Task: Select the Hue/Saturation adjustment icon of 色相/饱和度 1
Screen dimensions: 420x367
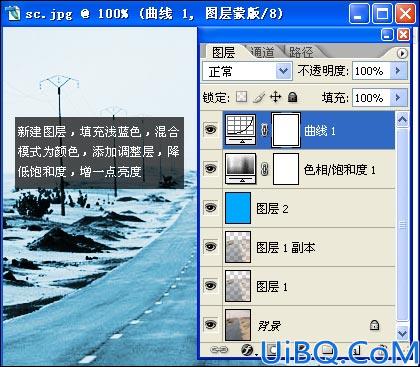Action: click(x=241, y=169)
